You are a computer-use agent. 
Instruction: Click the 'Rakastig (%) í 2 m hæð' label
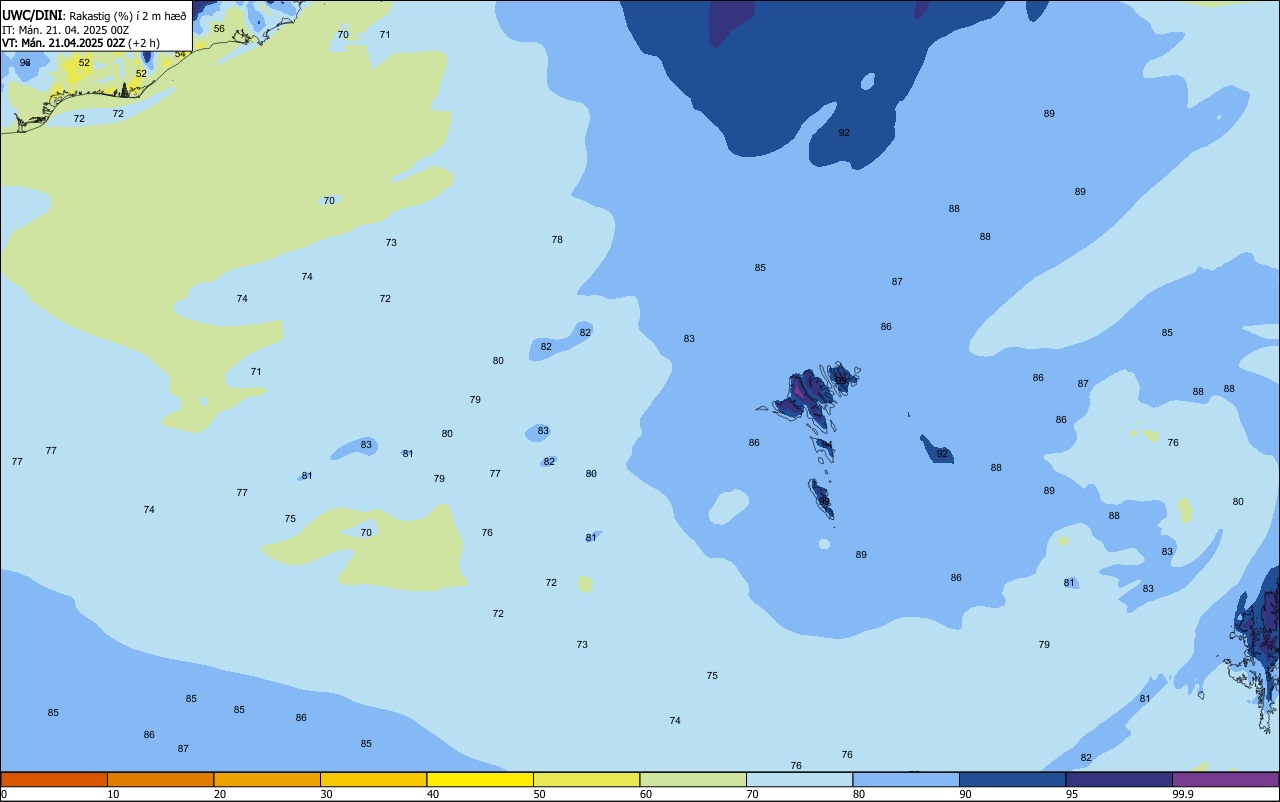128,16
